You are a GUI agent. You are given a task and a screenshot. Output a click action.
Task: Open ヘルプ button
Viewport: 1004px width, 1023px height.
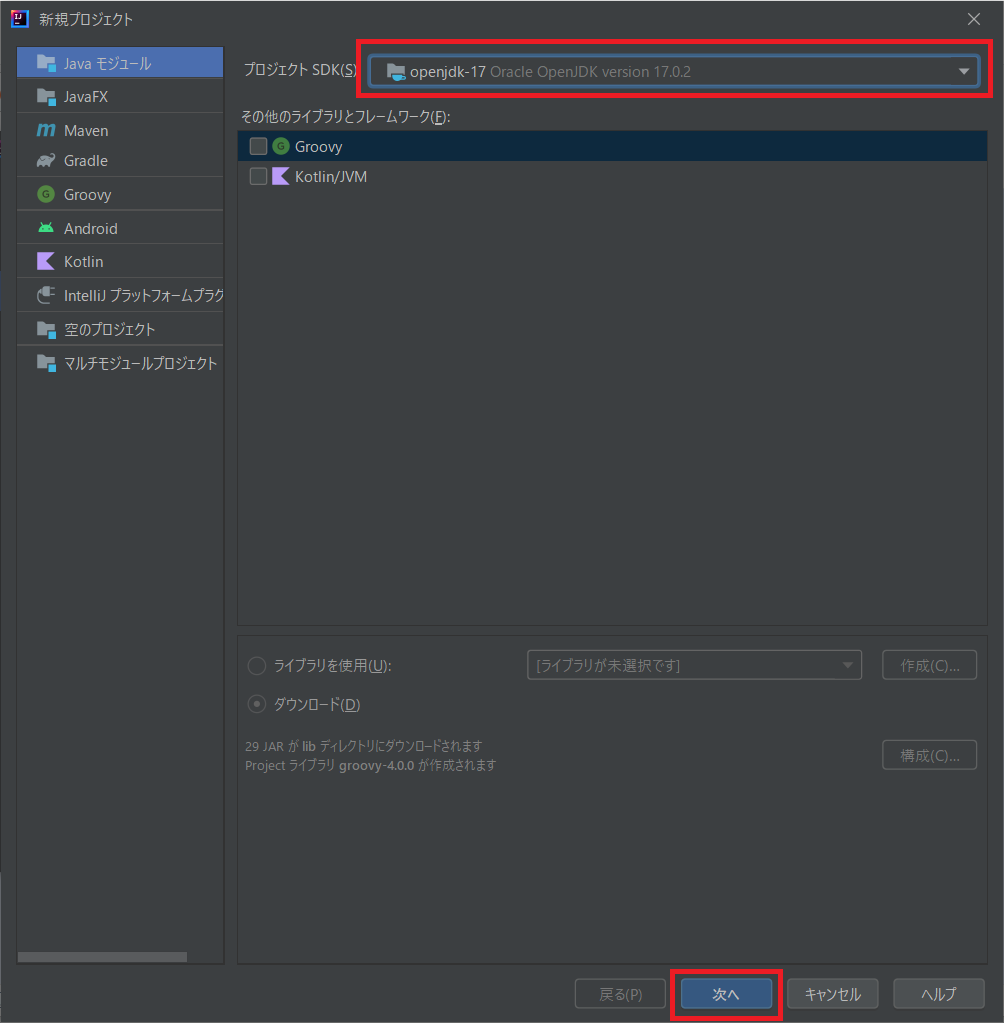coord(938,994)
